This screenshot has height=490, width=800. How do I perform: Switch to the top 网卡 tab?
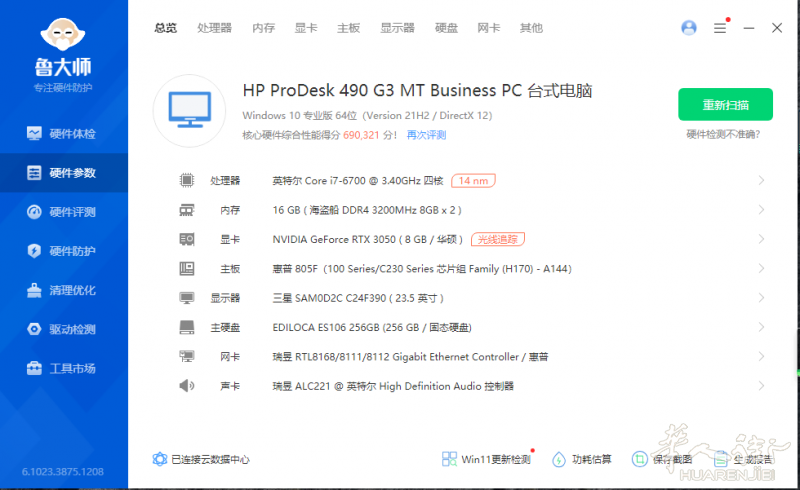pos(489,28)
